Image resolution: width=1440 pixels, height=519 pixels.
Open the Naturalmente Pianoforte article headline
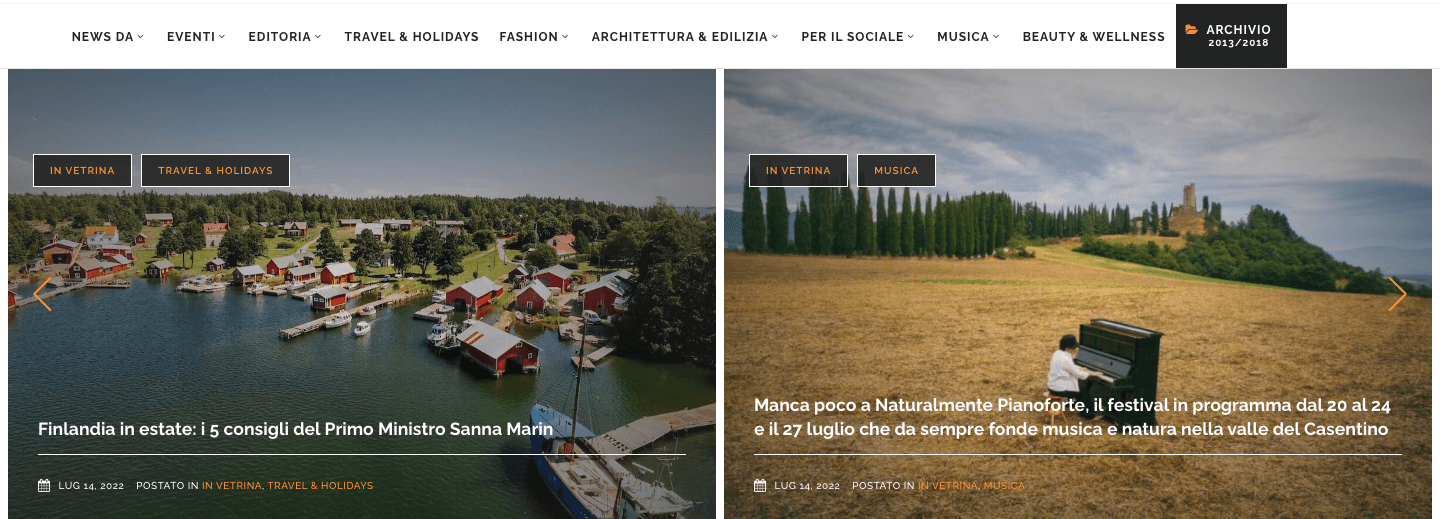(1071, 417)
